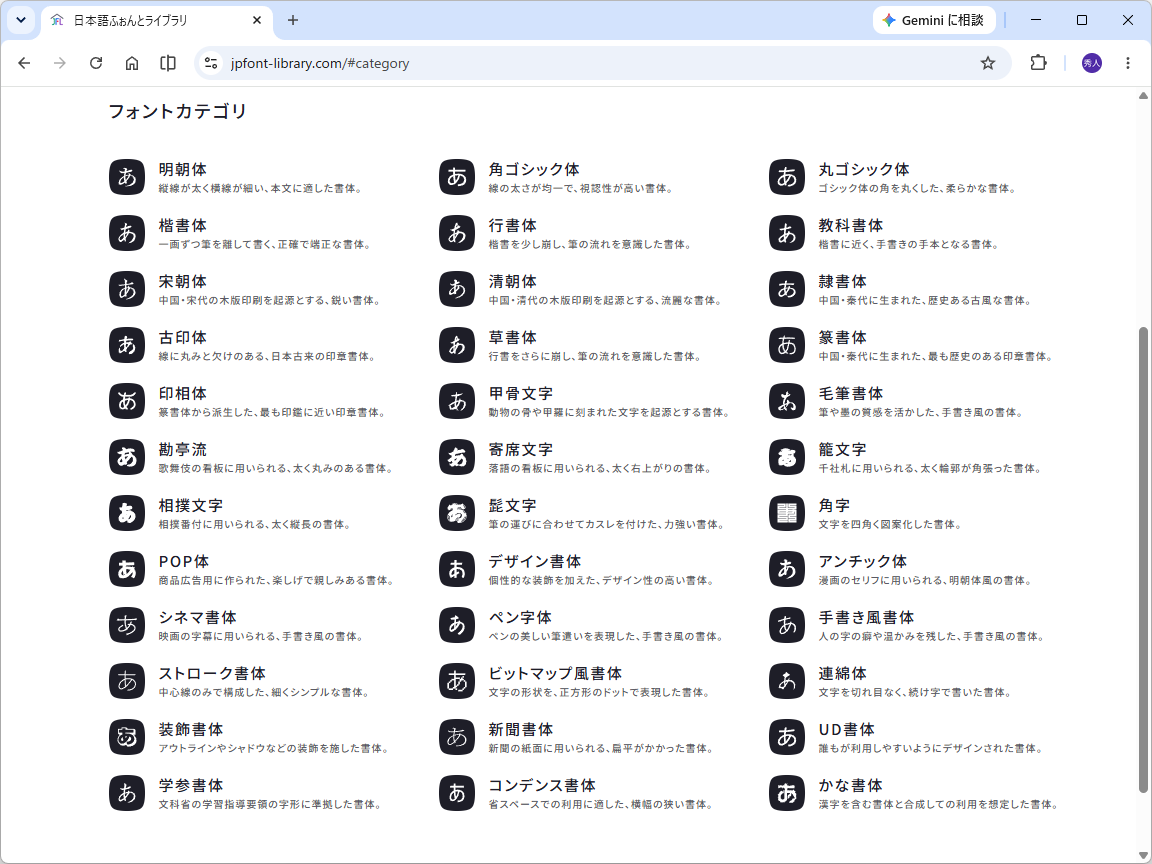
Task: Open the アンチック体 category link
Action: pos(863,561)
